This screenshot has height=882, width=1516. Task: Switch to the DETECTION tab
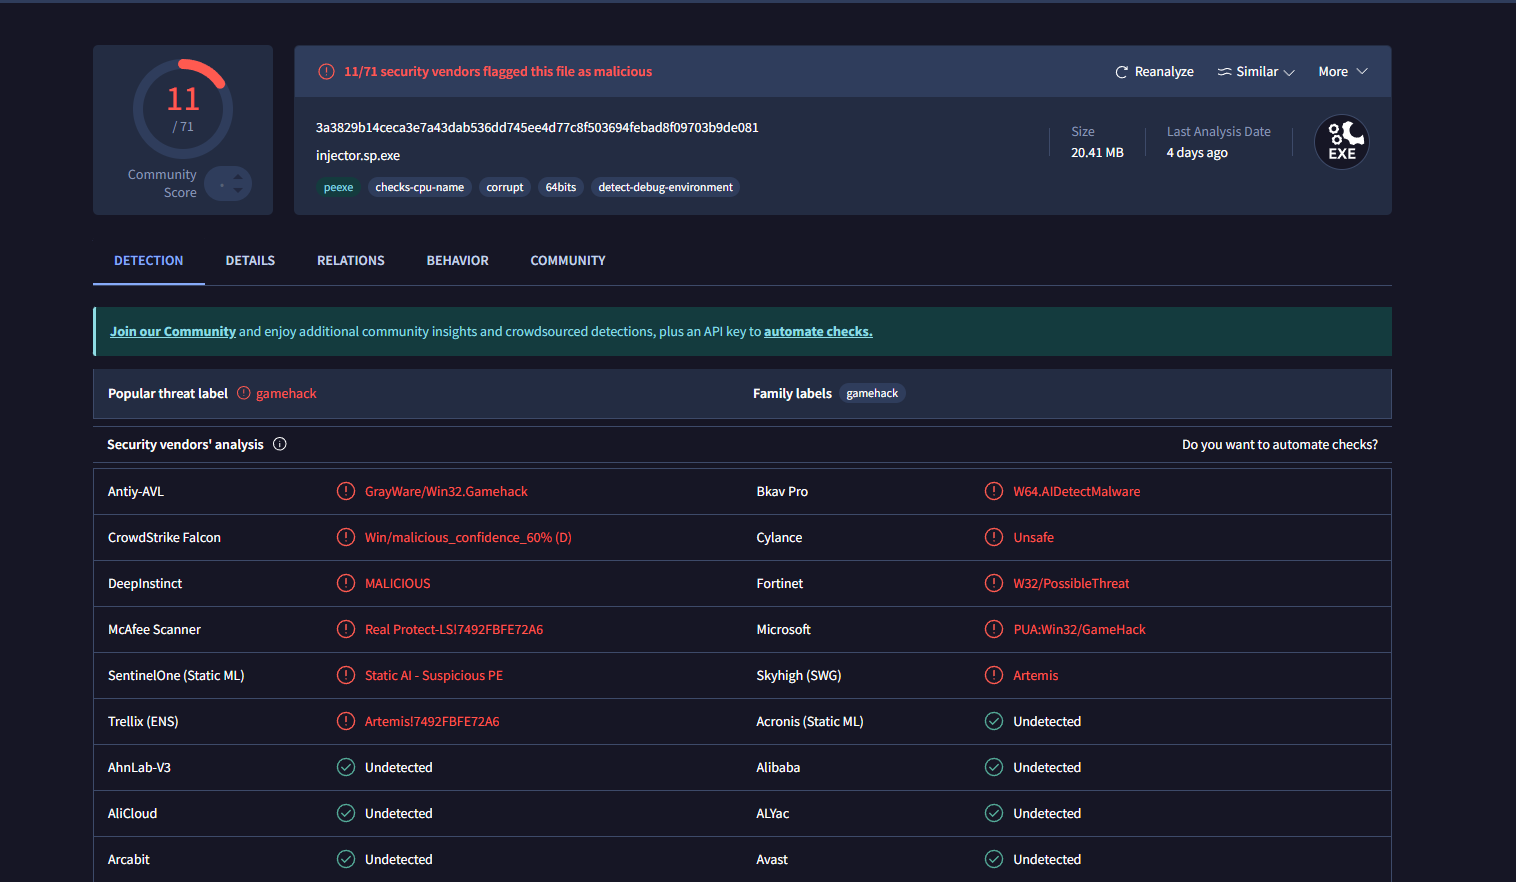click(149, 261)
